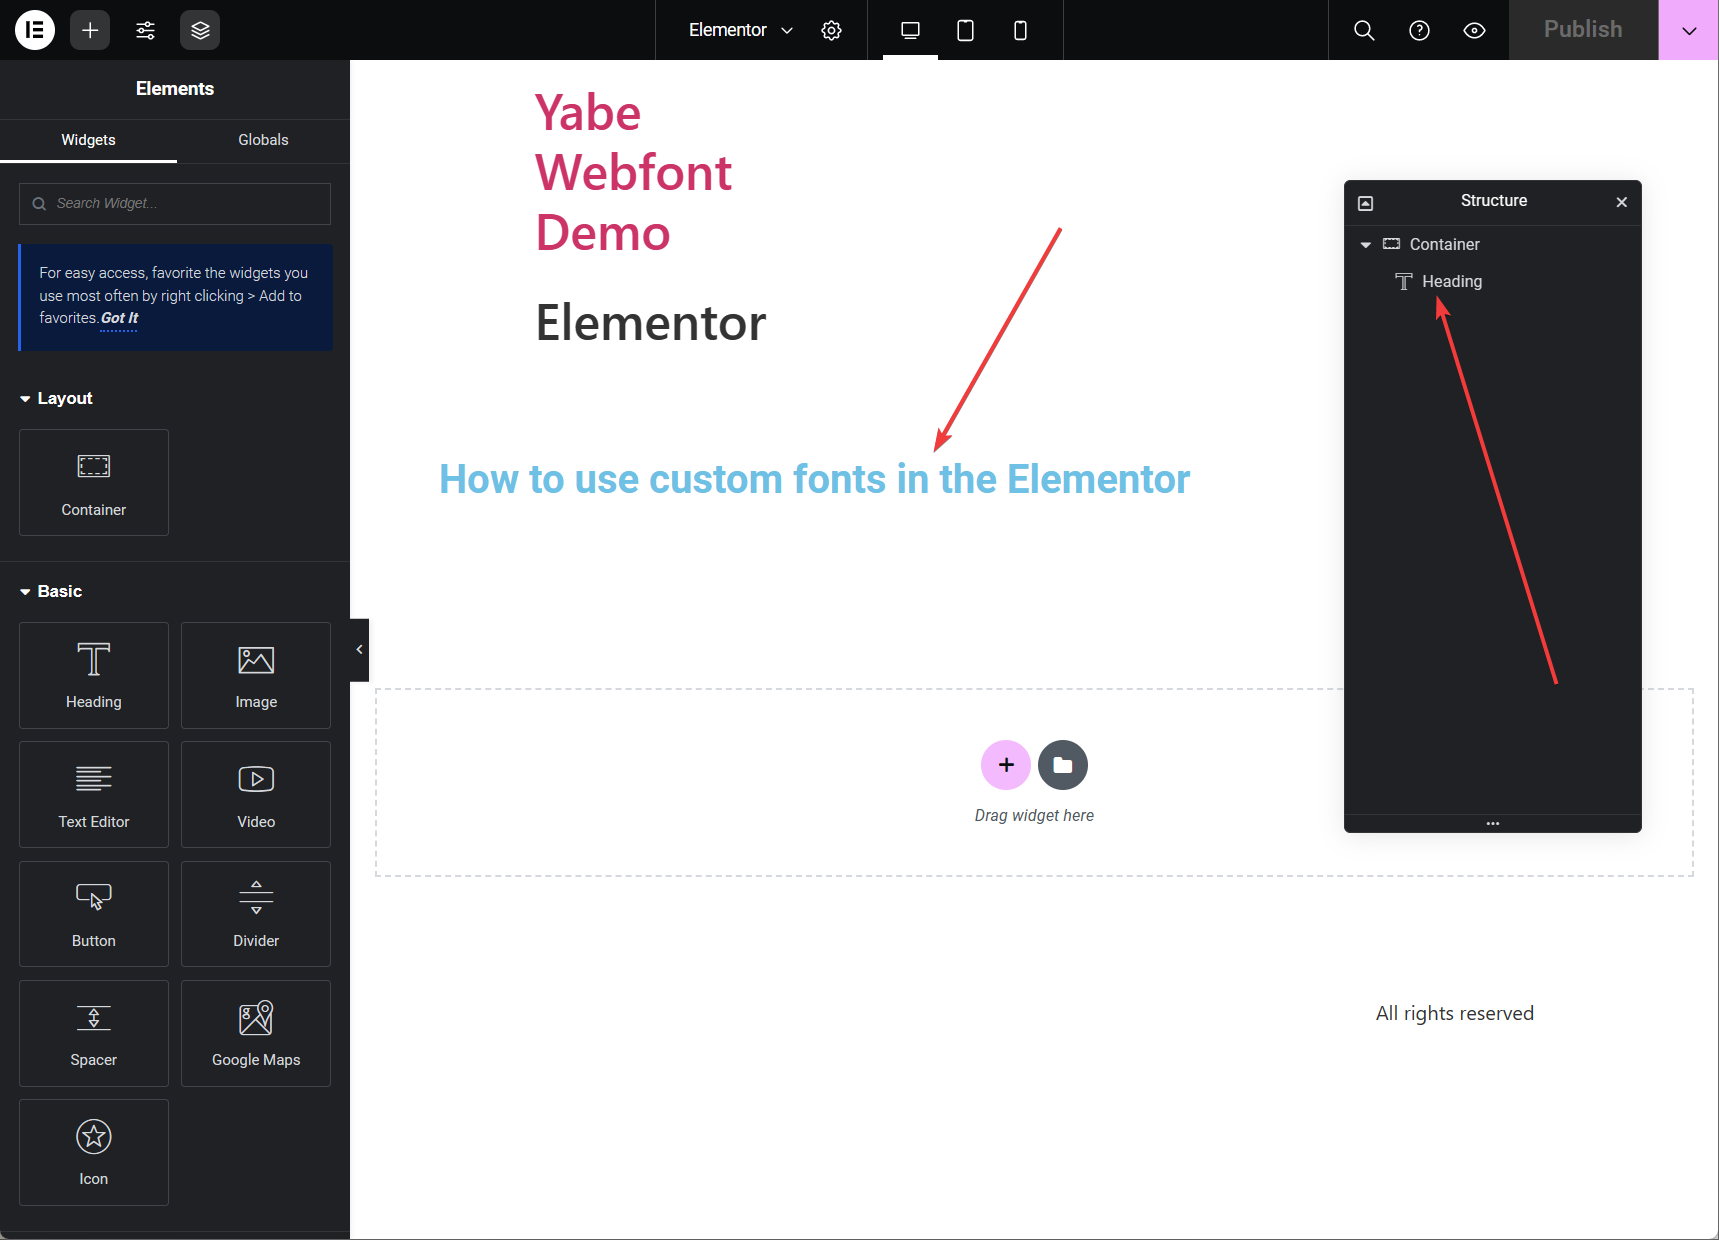Viewport: 1719px width, 1240px height.
Task: Open template library folder button
Action: (x=1063, y=765)
